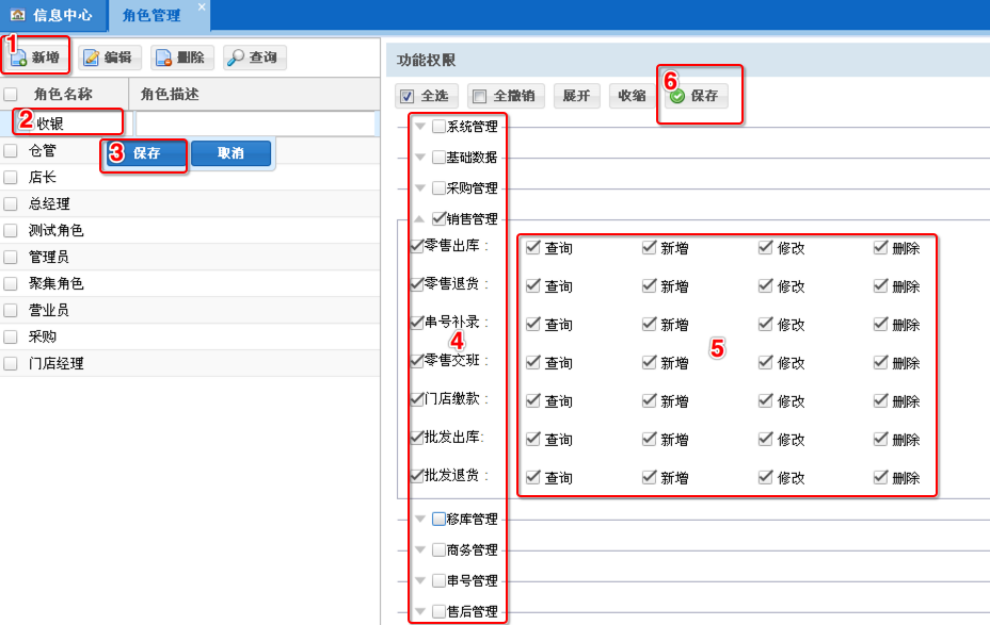Expand the 基础数据 section arrow
The height and width of the screenshot is (626, 990).
(420, 157)
